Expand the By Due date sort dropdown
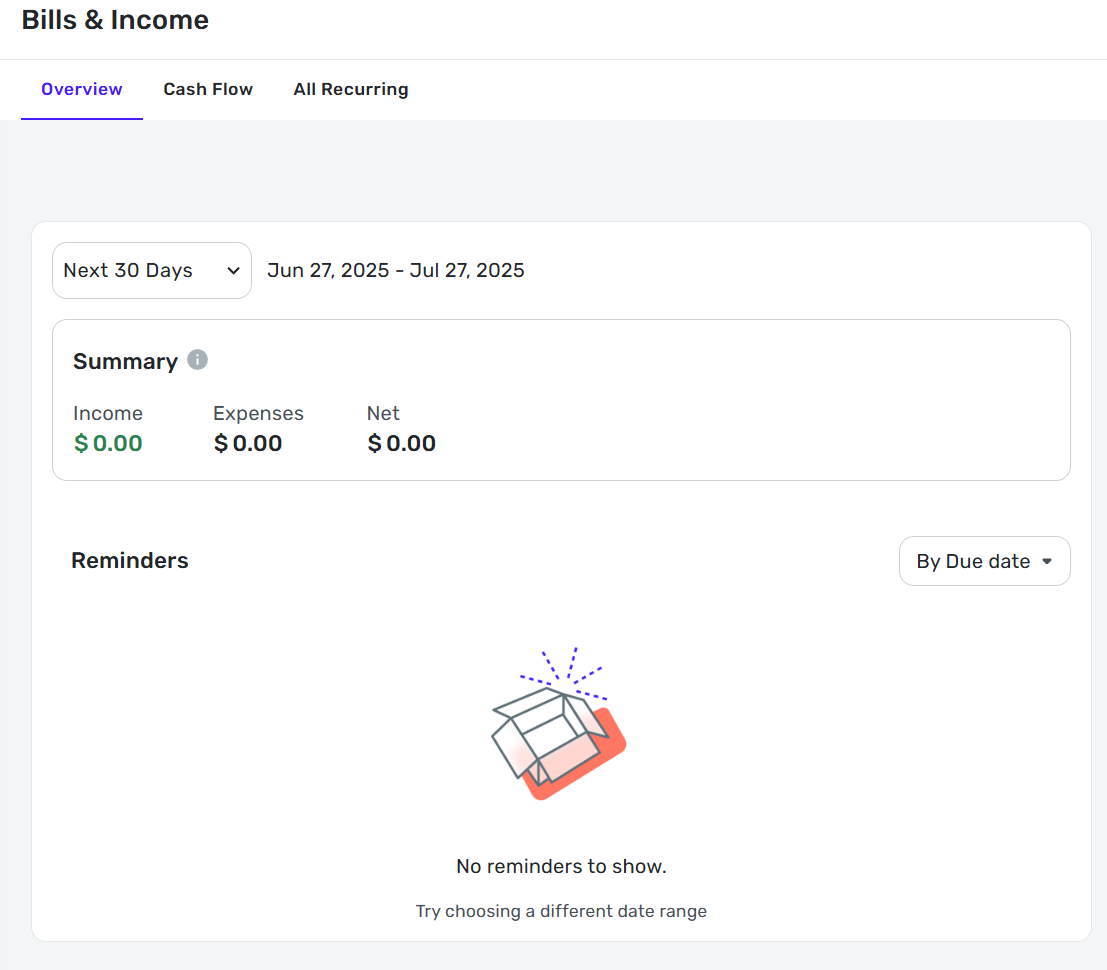 click(984, 562)
